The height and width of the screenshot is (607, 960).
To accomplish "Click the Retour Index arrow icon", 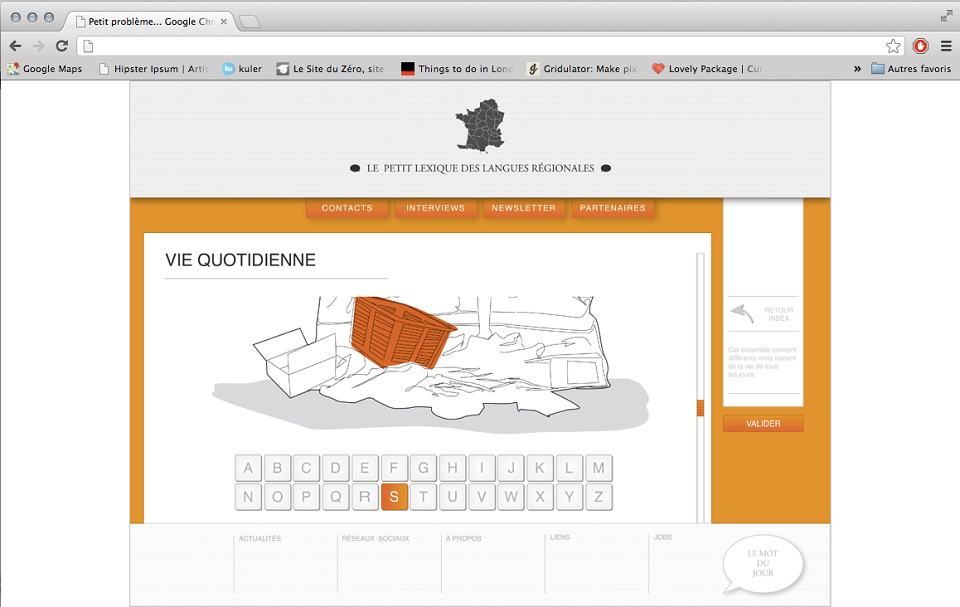I will 743,314.
